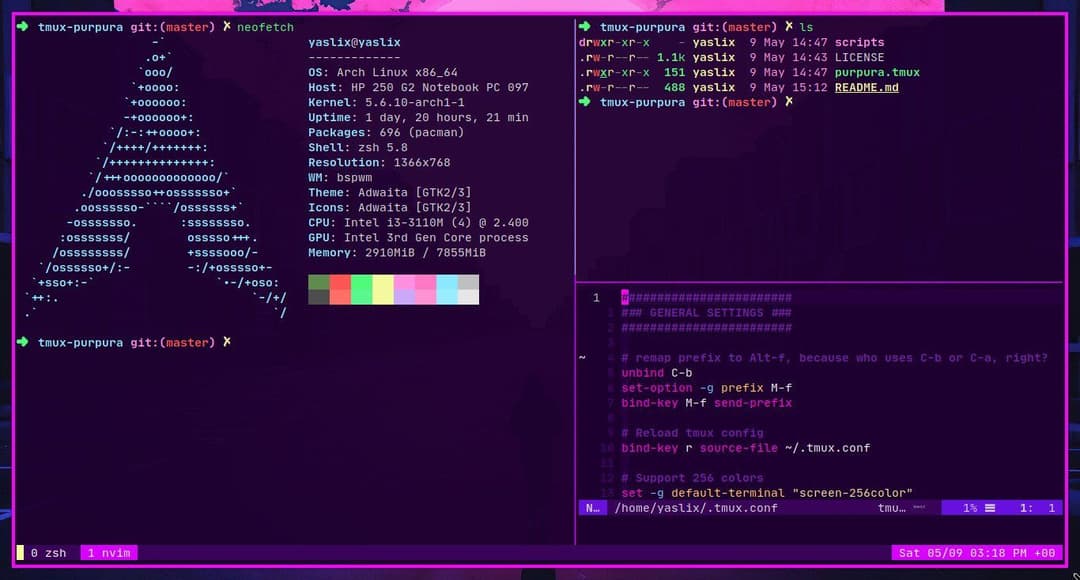Pick the red neofetch palette swatch
The height and width of the screenshot is (580, 1080).
click(340, 282)
